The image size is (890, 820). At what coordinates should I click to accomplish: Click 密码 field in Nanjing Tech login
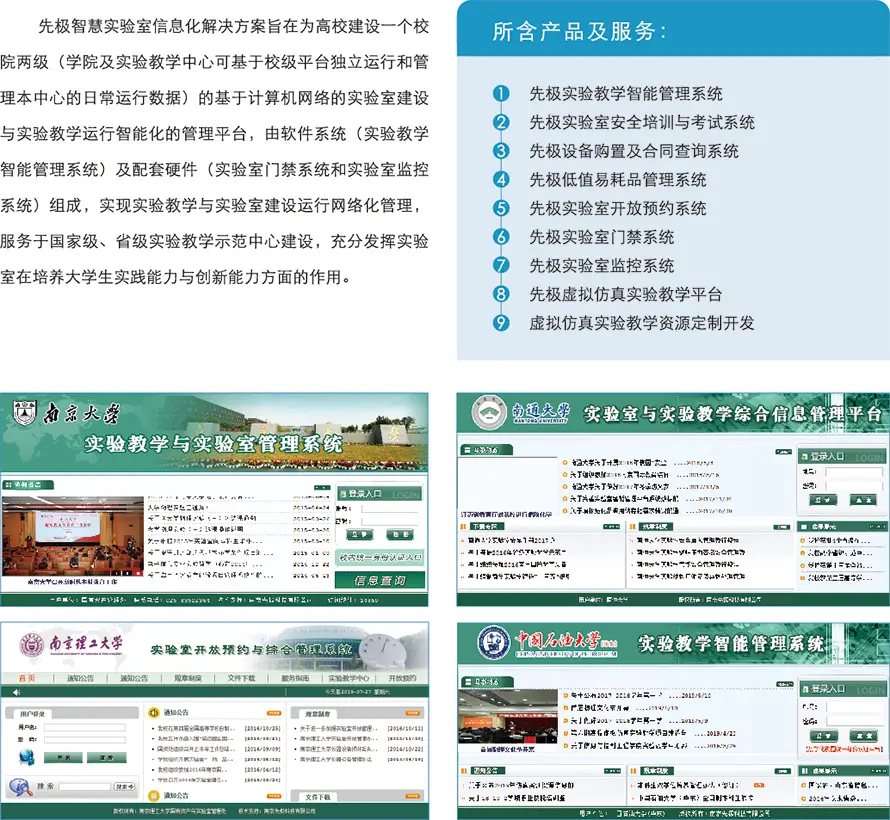(85, 740)
